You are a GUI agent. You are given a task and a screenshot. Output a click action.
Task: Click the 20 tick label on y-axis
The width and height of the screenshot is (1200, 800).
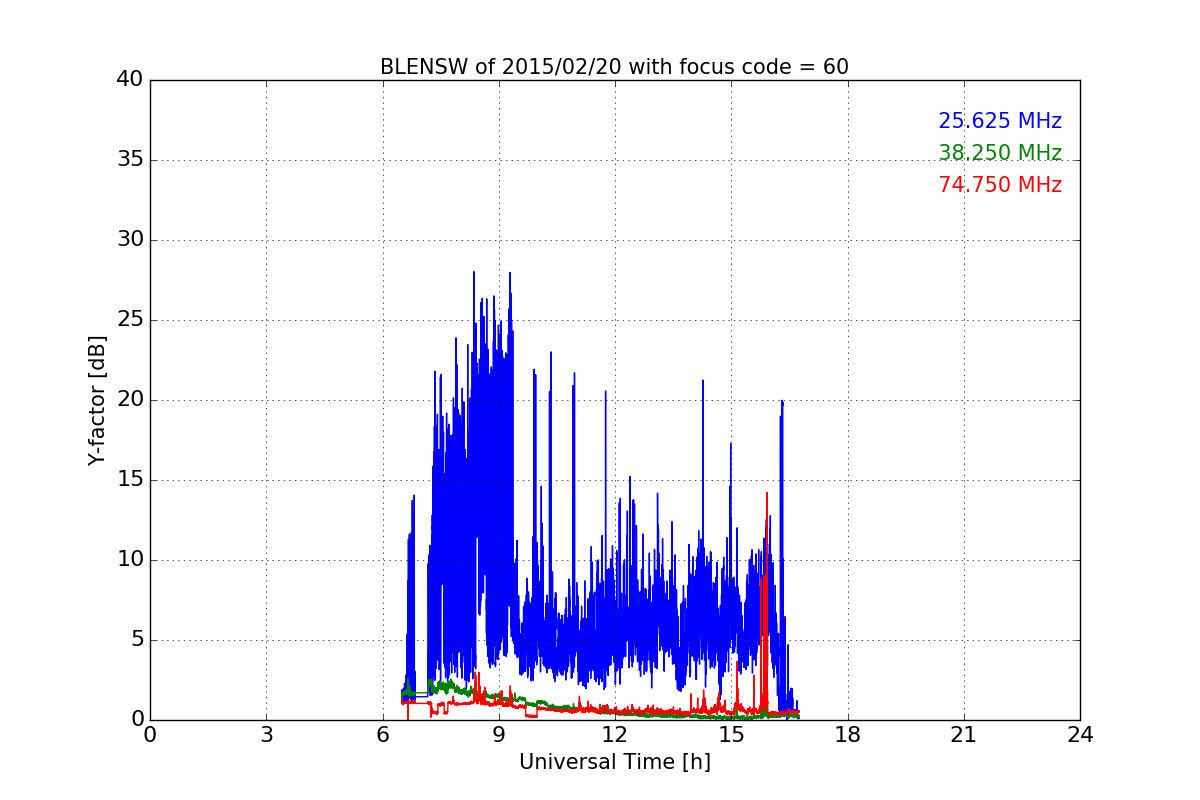[130, 400]
